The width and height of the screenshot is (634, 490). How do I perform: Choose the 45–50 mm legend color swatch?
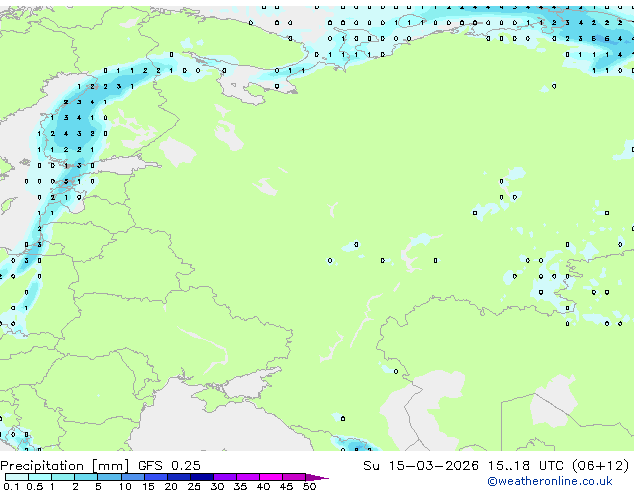(294, 477)
